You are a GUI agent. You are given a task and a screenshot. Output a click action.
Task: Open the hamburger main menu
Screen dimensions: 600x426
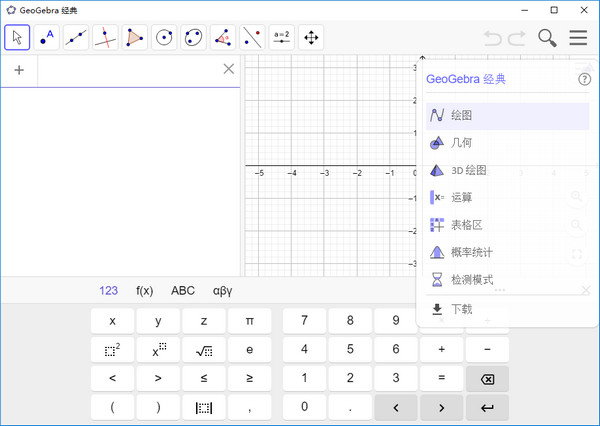click(578, 38)
